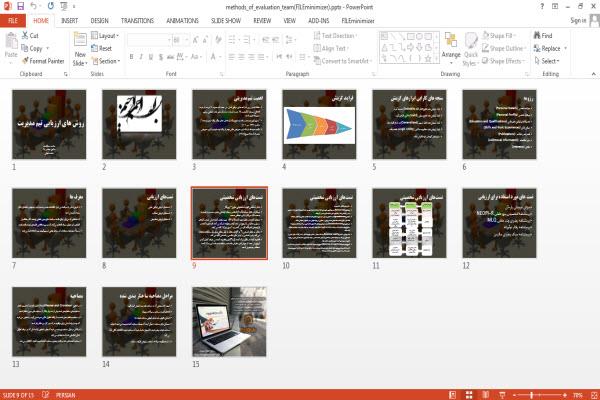Switch to the REVIEW tab
The height and width of the screenshot is (400, 600).
coord(262,21)
